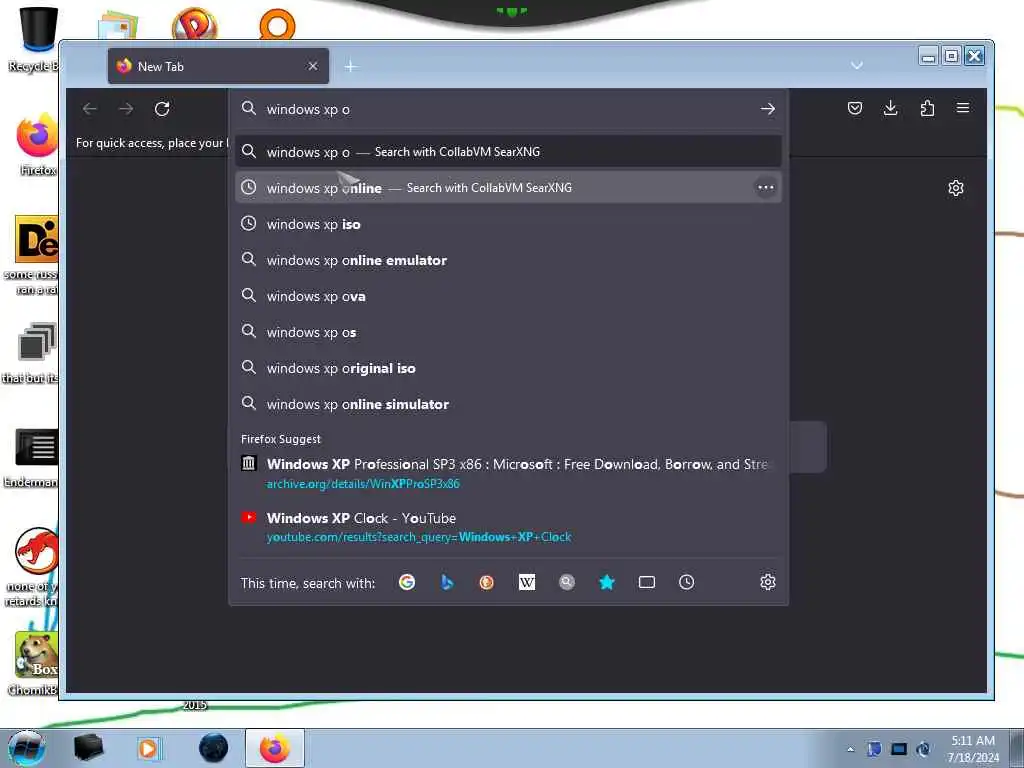The height and width of the screenshot is (768, 1024).
Task: Close the New Tab tab
Action: click(x=313, y=66)
